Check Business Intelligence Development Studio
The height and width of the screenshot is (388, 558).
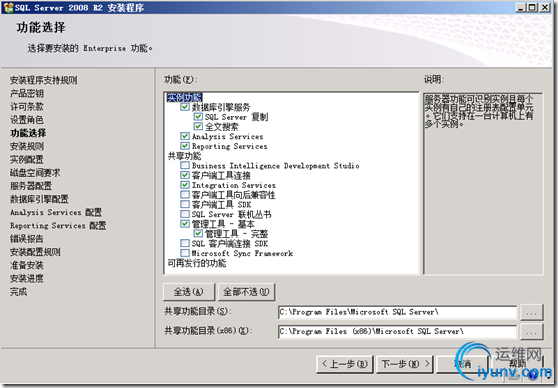[185, 165]
